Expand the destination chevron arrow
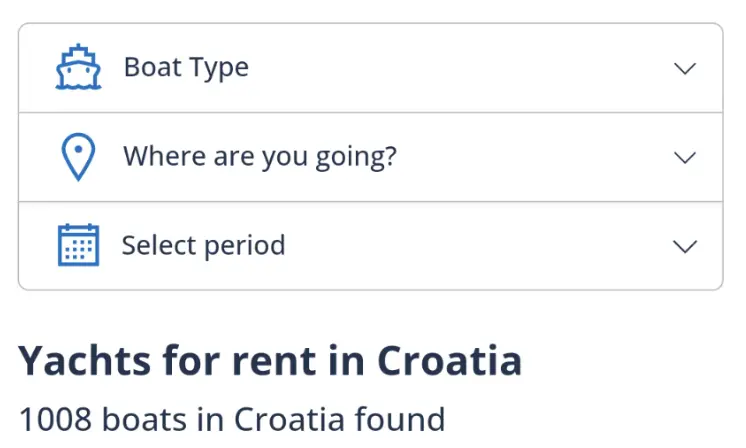746x448 pixels. [684, 157]
